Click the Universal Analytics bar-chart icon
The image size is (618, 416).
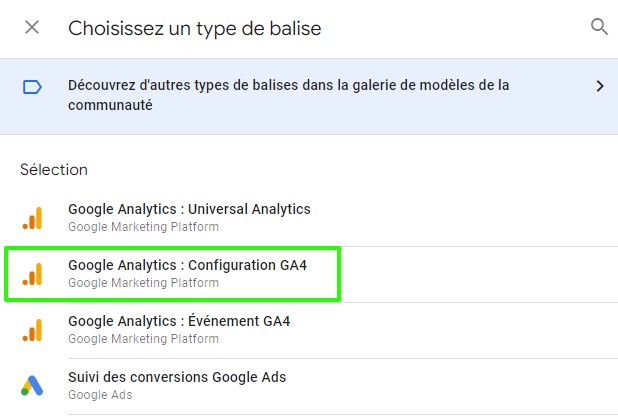click(32, 218)
